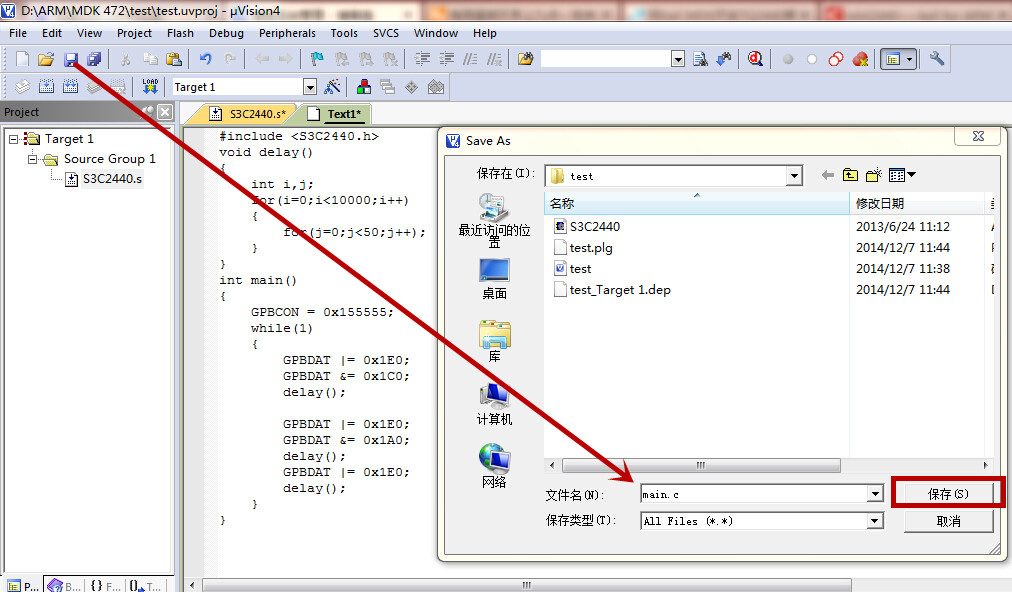Click the window layout icon
The width and height of the screenshot is (1012, 592).
pyautogui.click(x=893, y=59)
